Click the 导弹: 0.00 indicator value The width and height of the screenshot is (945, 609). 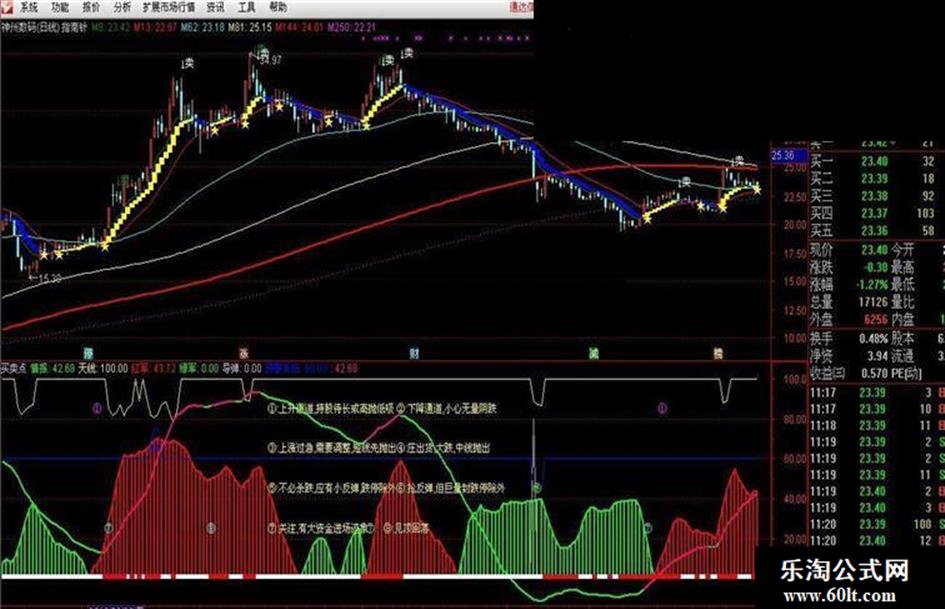[242, 368]
